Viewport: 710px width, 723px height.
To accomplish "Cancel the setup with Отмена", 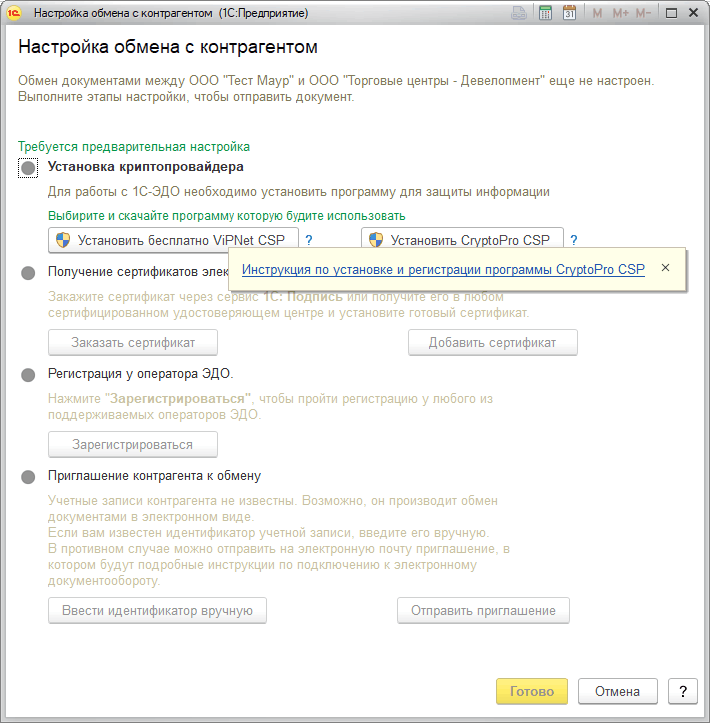I will 617,691.
